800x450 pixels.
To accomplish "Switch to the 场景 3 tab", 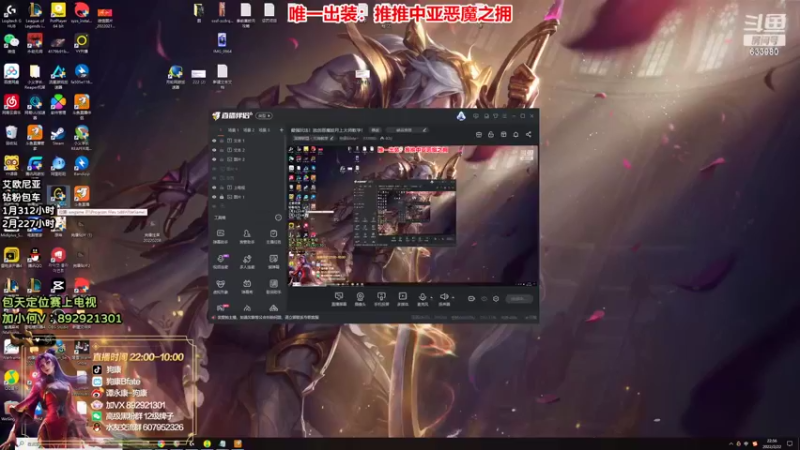I will (x=264, y=130).
